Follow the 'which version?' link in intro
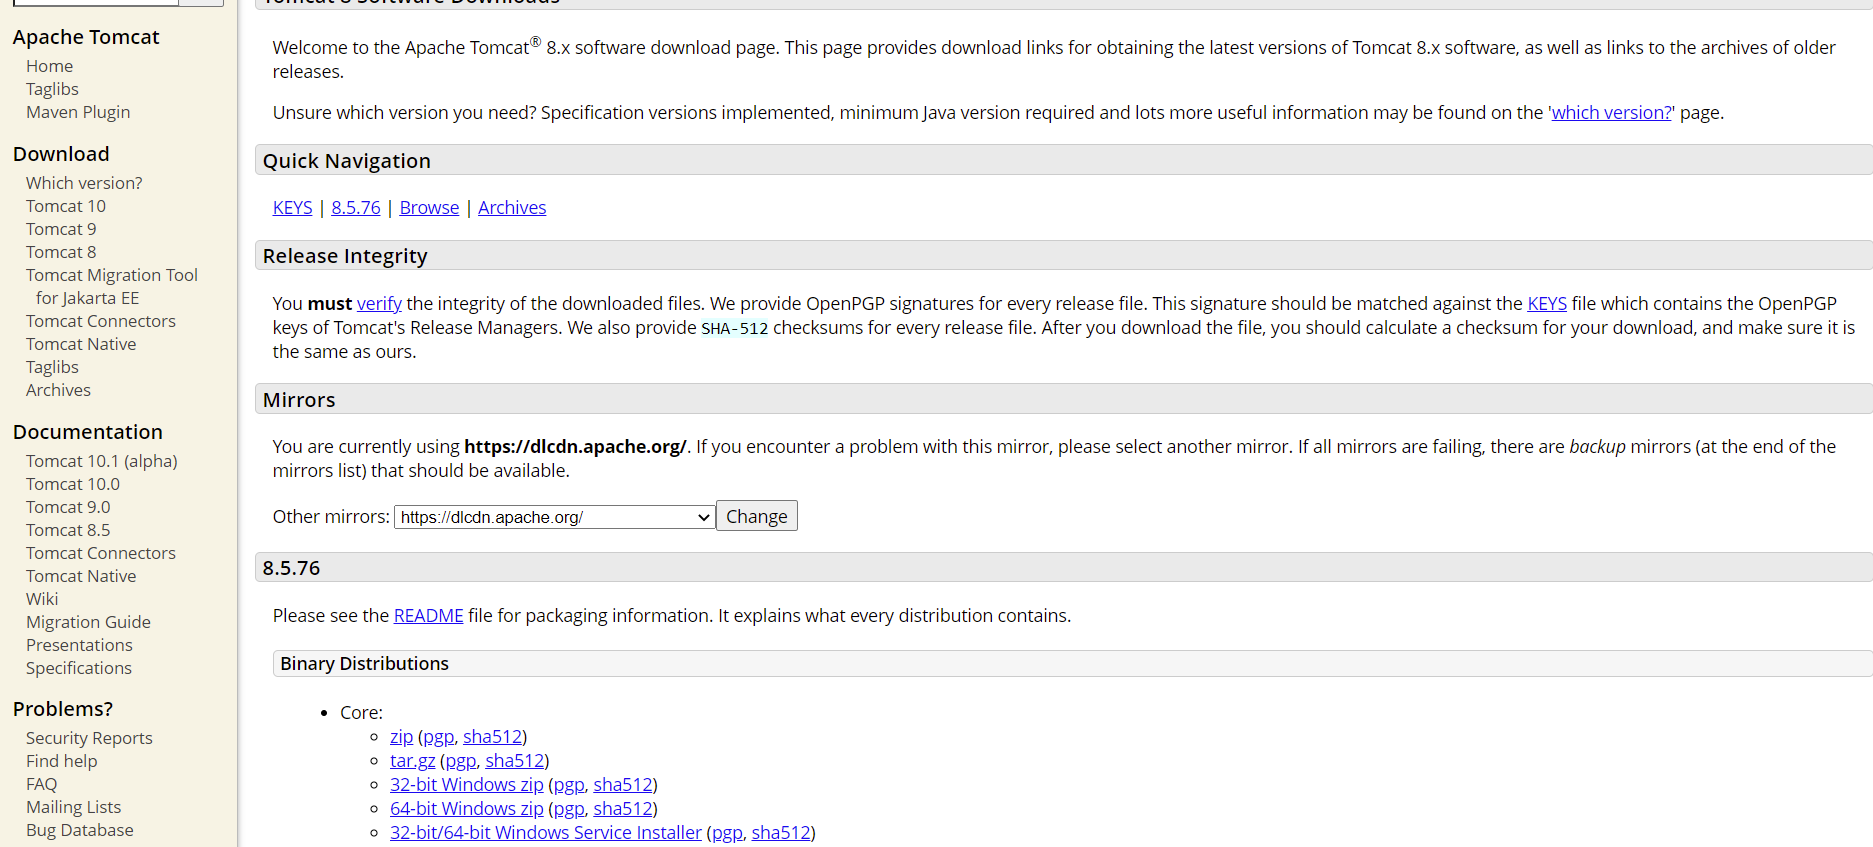 [x=1611, y=113]
